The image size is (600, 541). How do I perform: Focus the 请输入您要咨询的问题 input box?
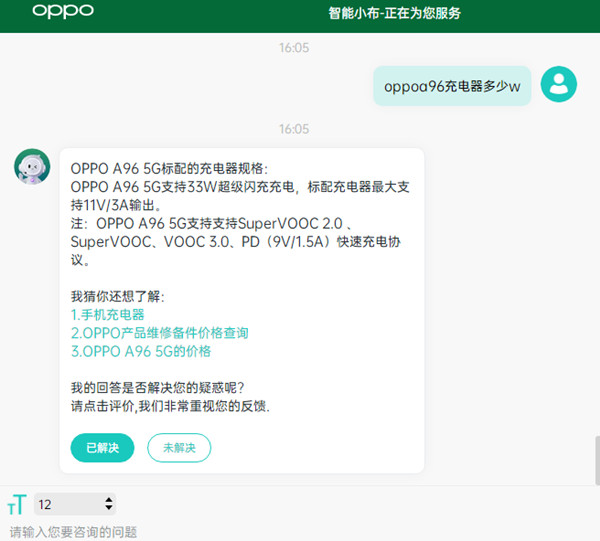[200, 531]
